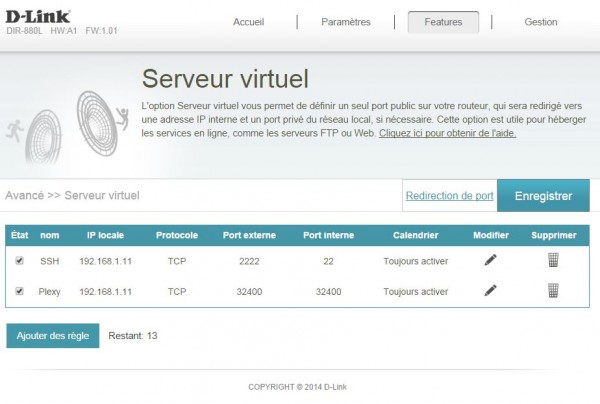Click the Port externe column header
Screen dimensions: 600x404
(249, 236)
